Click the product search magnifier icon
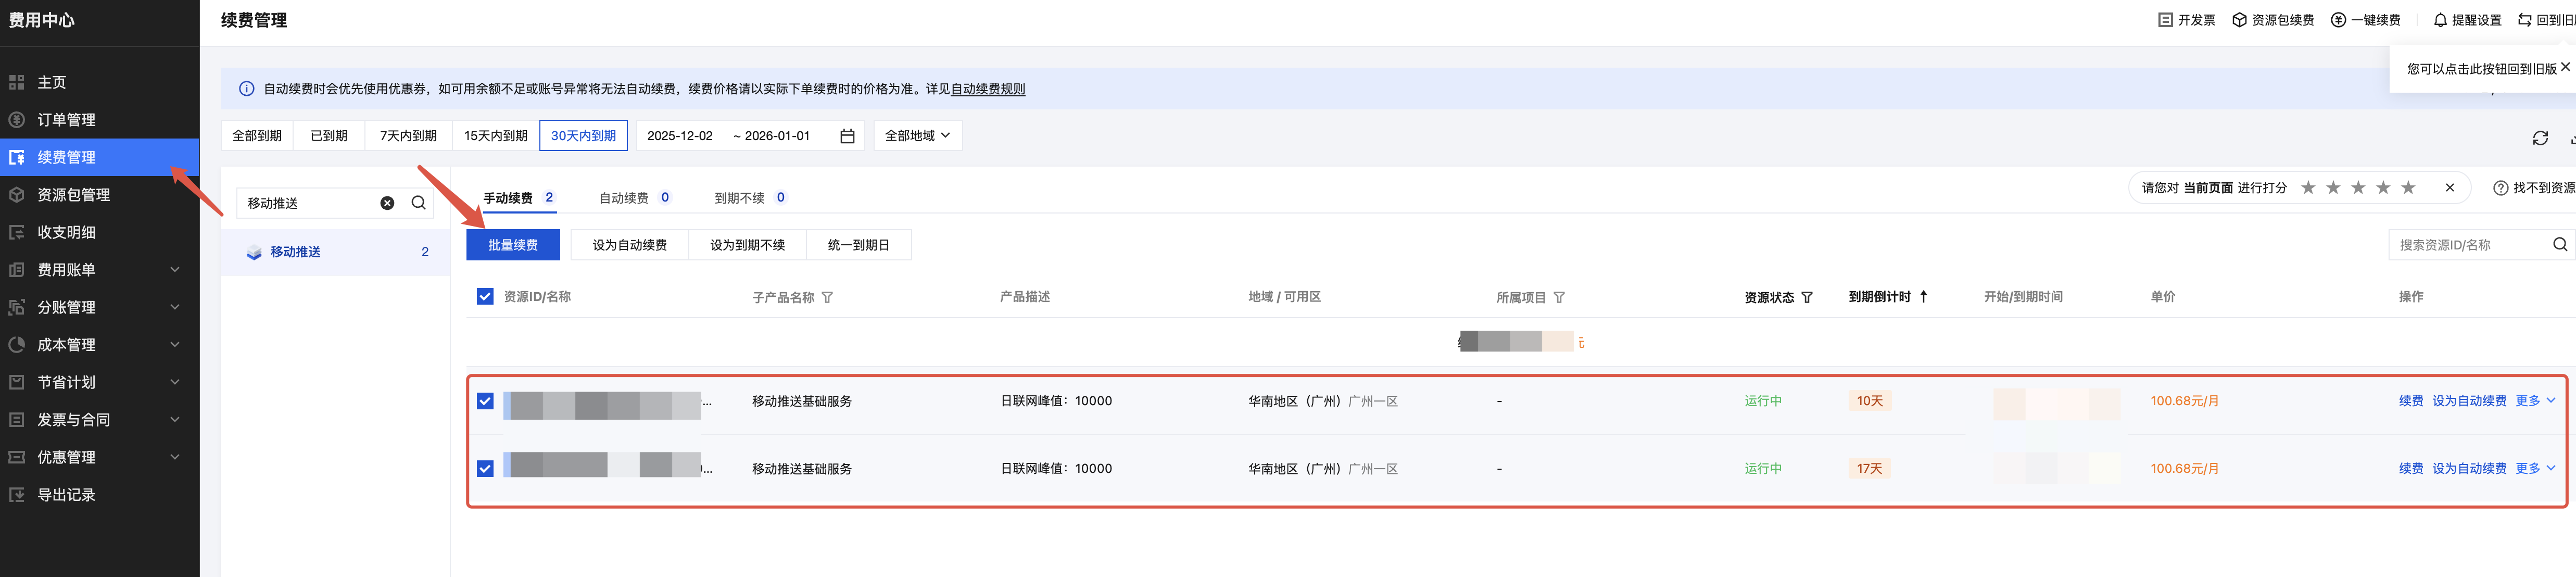 (418, 203)
